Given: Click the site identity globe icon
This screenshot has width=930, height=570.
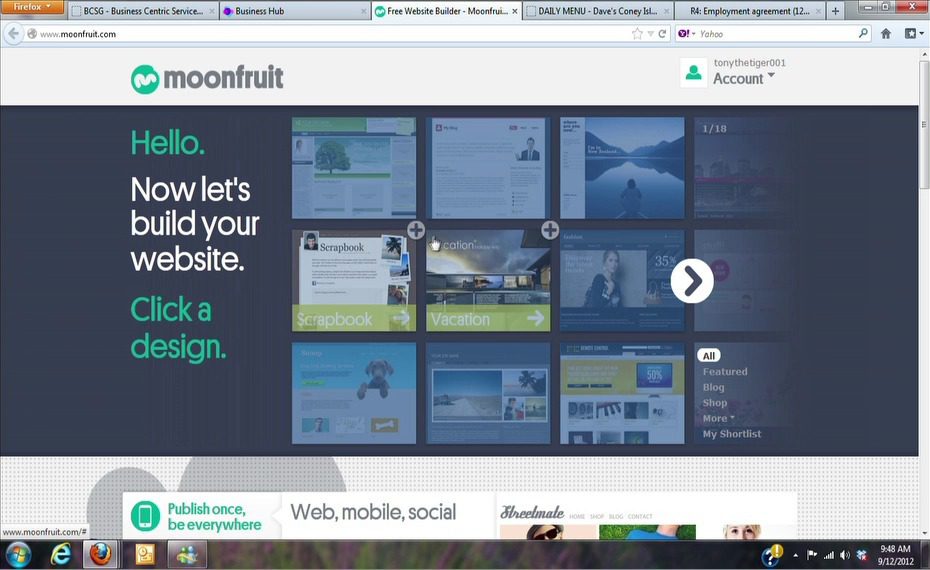Looking at the screenshot, I should point(32,34).
